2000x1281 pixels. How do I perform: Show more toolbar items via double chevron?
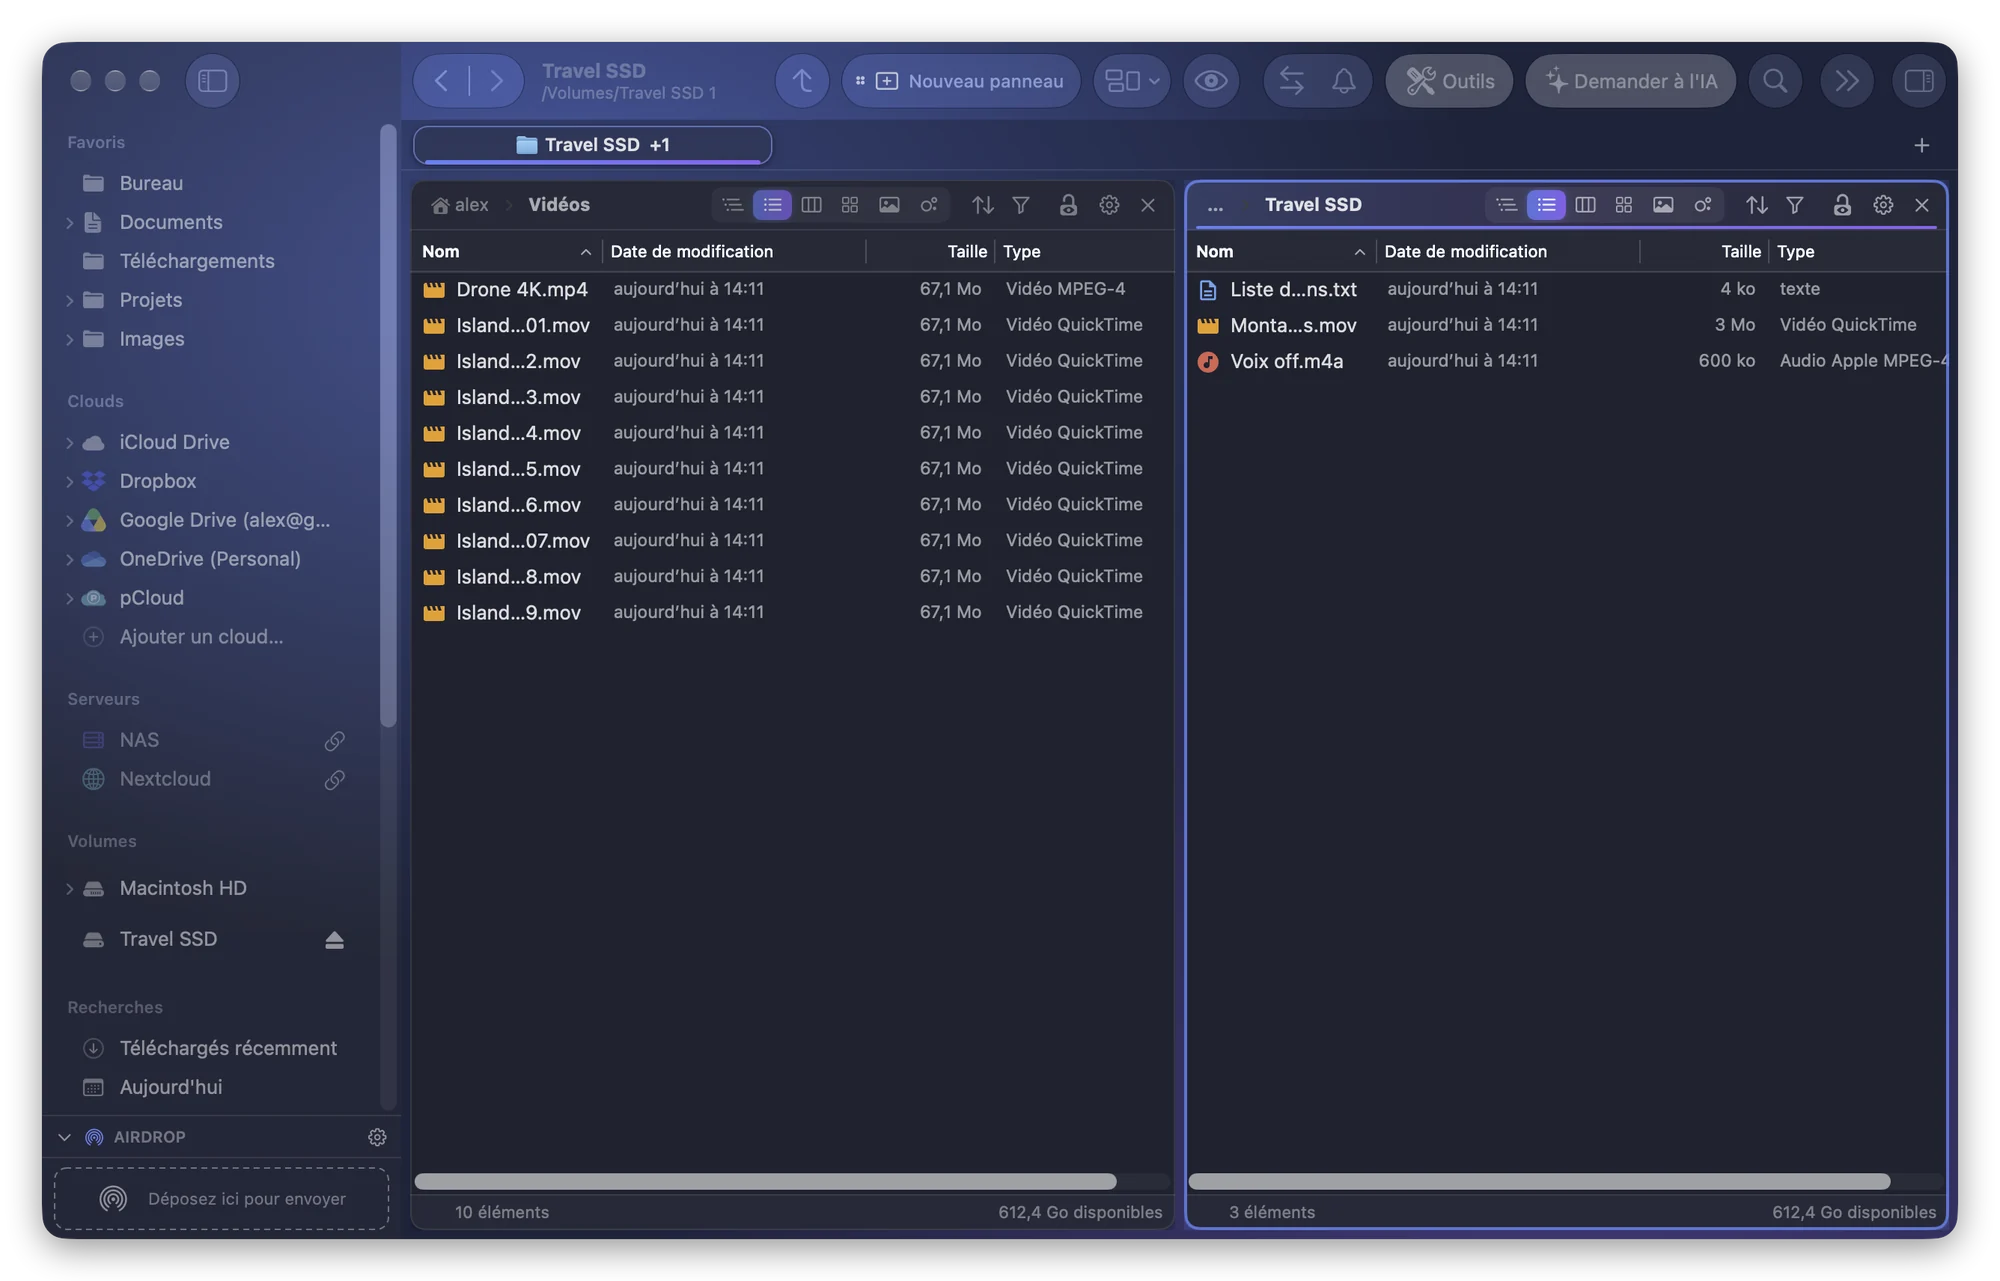tap(1846, 80)
